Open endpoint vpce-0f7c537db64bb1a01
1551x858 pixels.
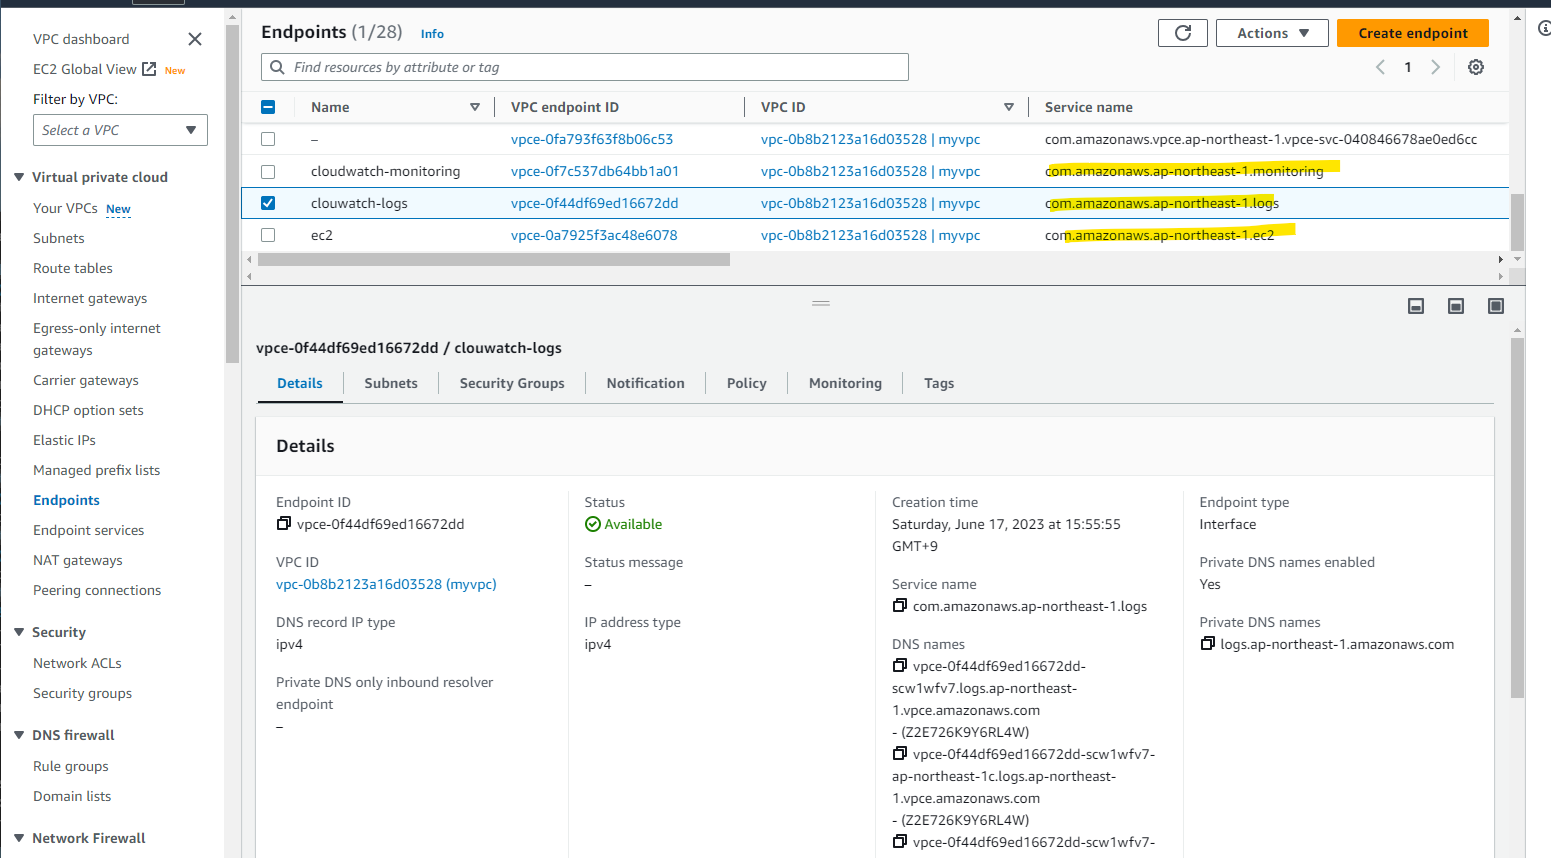point(595,171)
